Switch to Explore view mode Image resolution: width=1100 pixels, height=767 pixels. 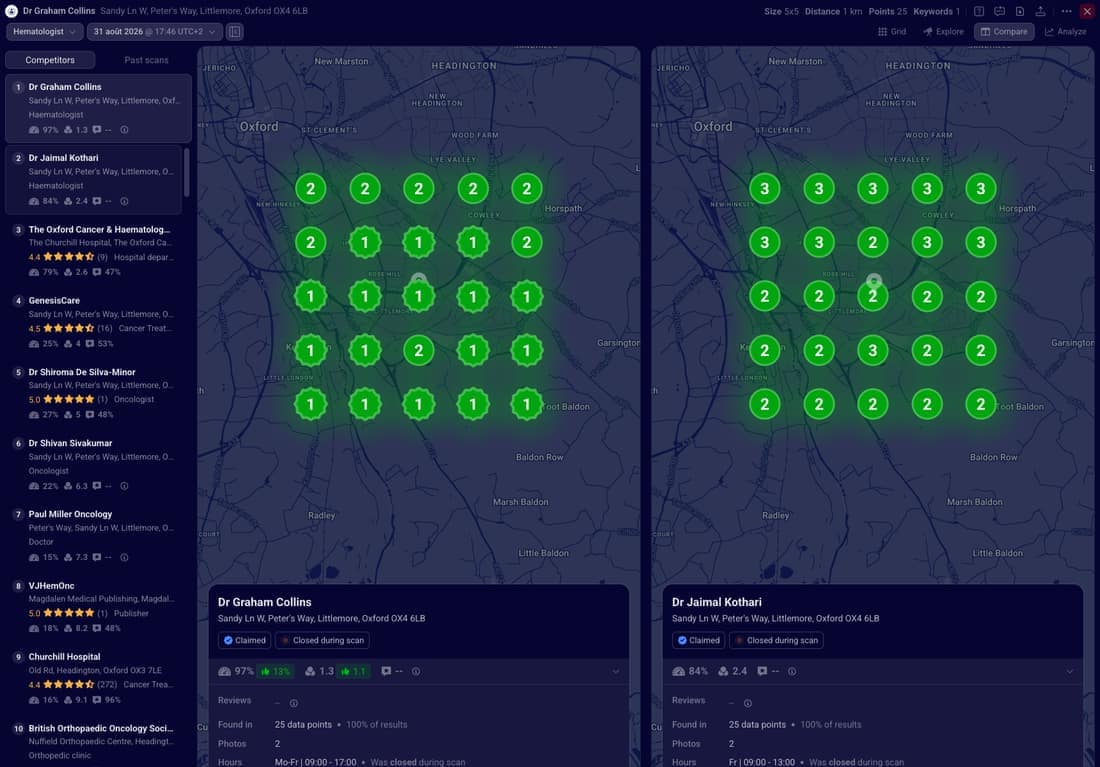click(944, 32)
